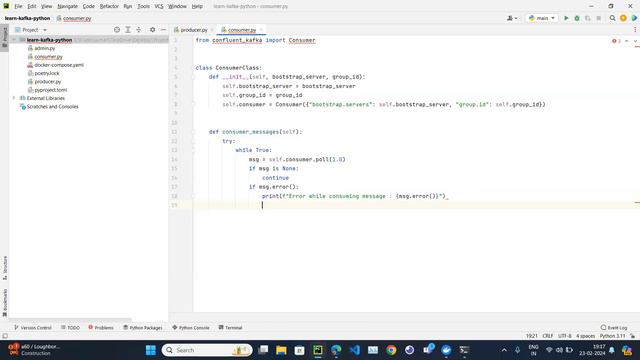The height and width of the screenshot is (360, 640).
Task: Close the consumer.py tab
Action: (261, 30)
